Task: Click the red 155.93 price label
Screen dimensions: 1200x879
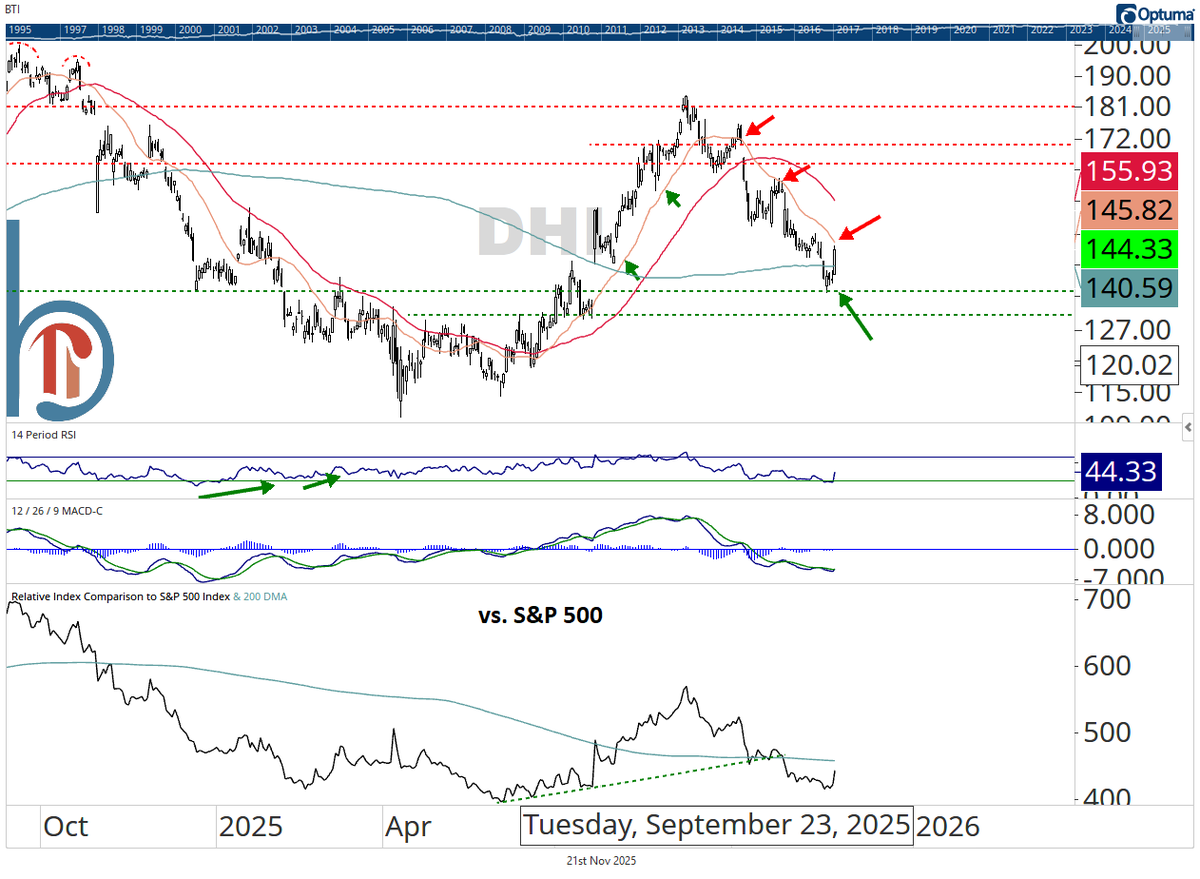Action: (x=1129, y=171)
